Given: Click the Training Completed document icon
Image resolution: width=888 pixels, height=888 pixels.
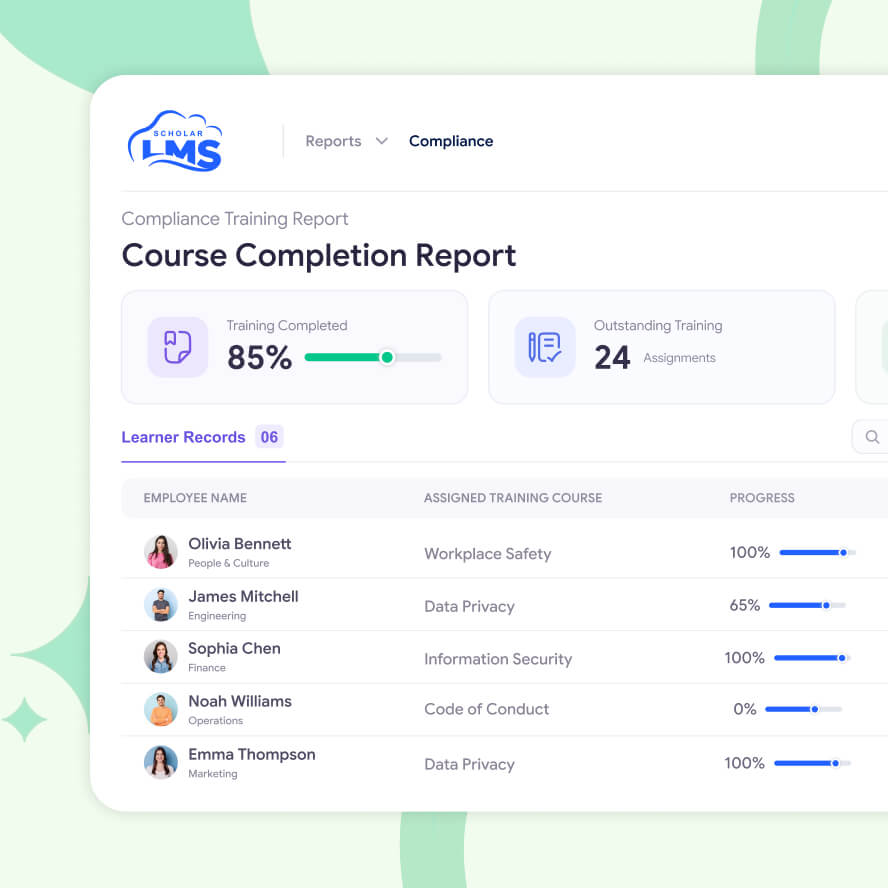Looking at the screenshot, I should 177,347.
